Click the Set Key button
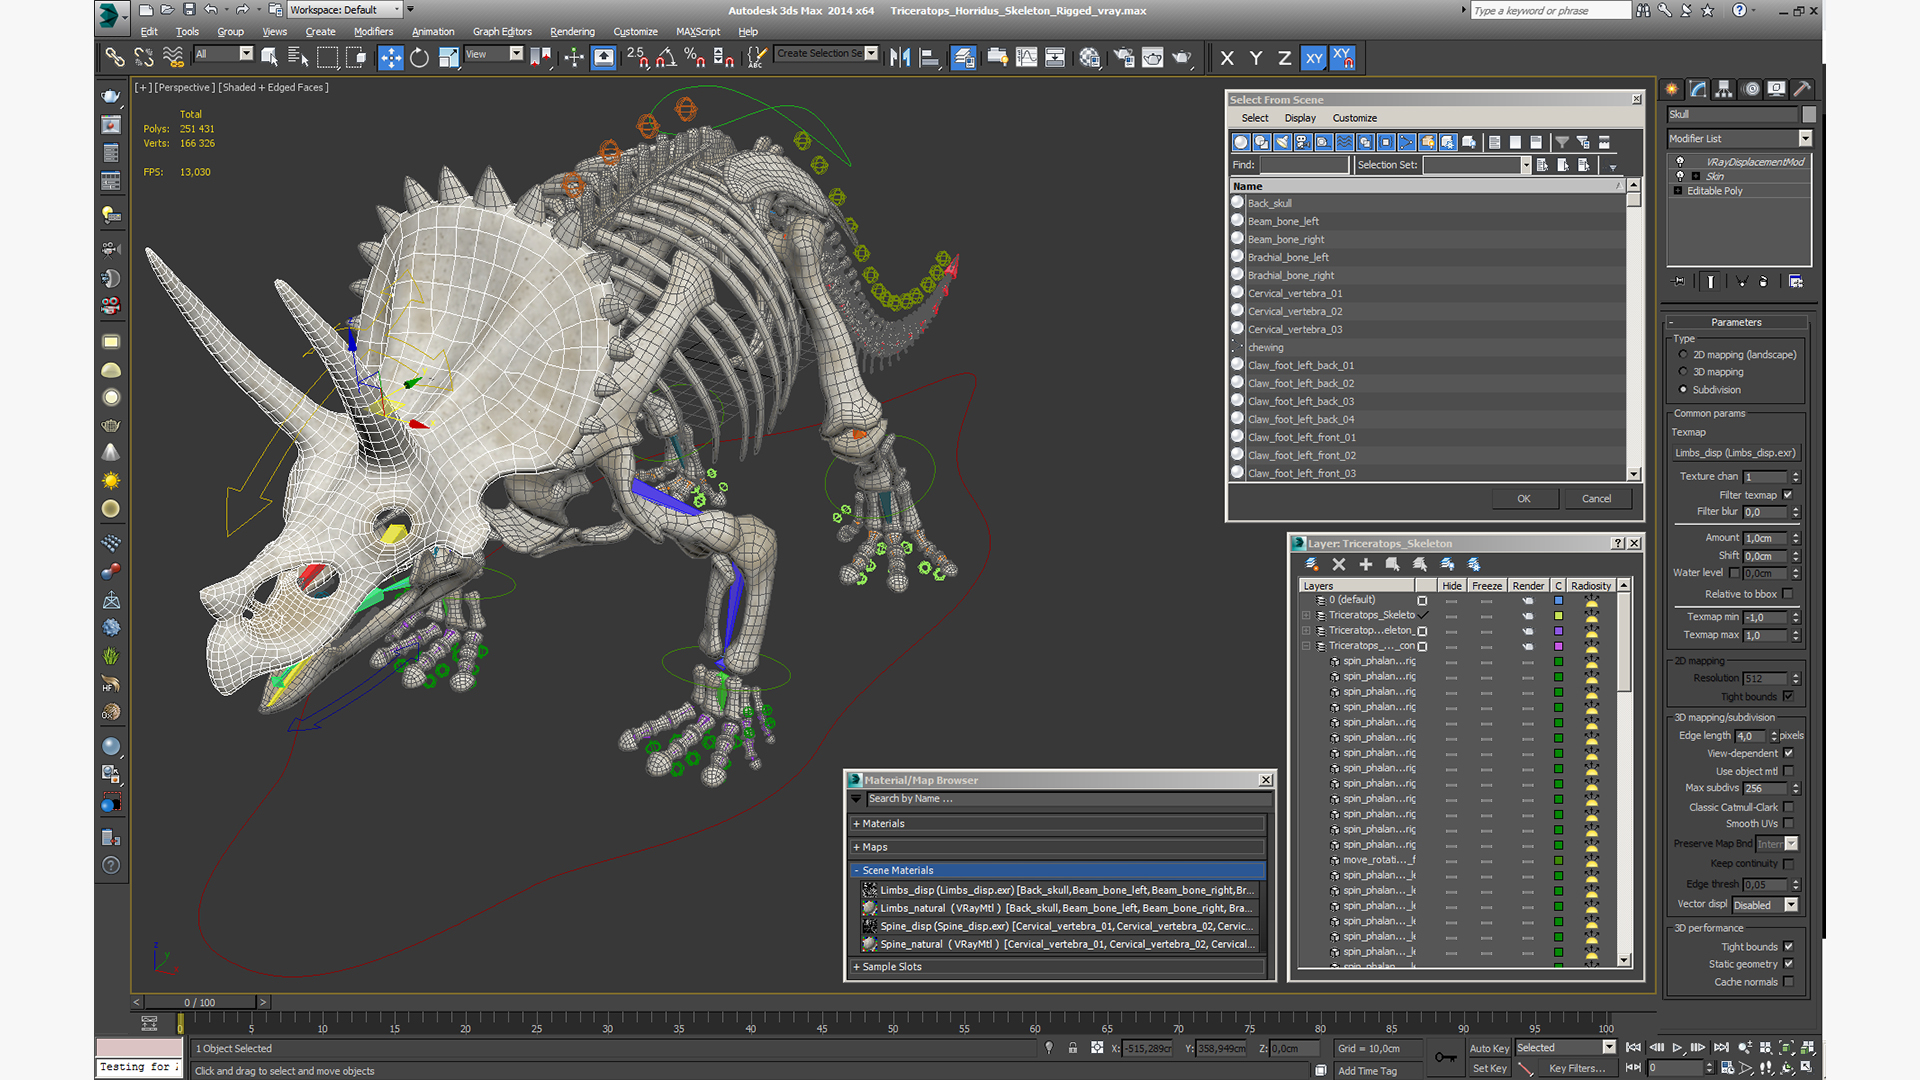 (1489, 1068)
